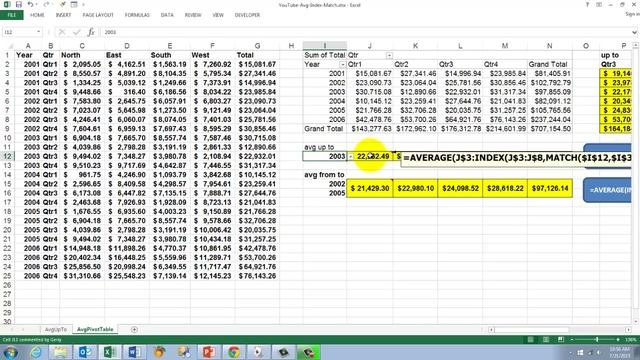Open Word from the taskbar

click(x=134, y=352)
